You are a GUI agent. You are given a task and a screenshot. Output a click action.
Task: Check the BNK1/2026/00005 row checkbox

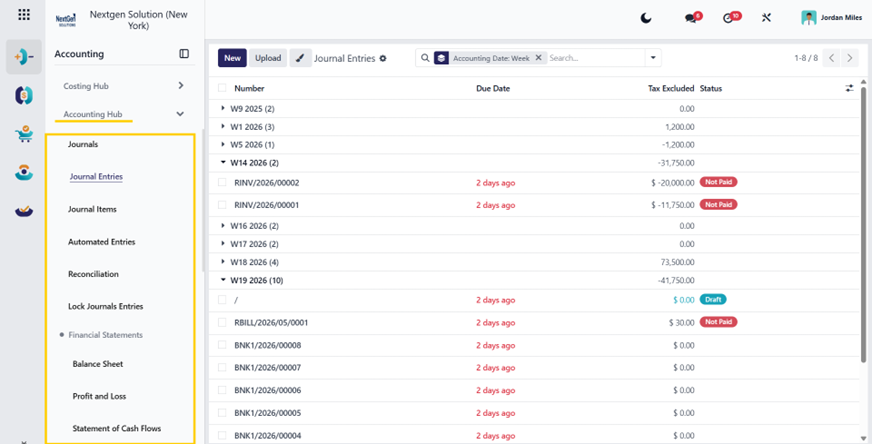click(222, 413)
